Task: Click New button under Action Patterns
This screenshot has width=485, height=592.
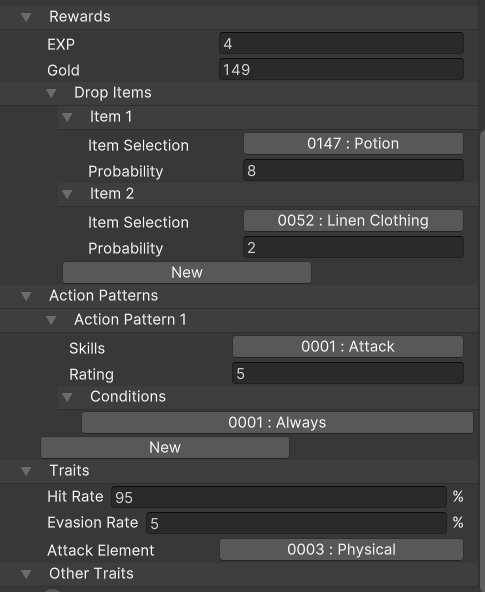Action: click(x=165, y=448)
